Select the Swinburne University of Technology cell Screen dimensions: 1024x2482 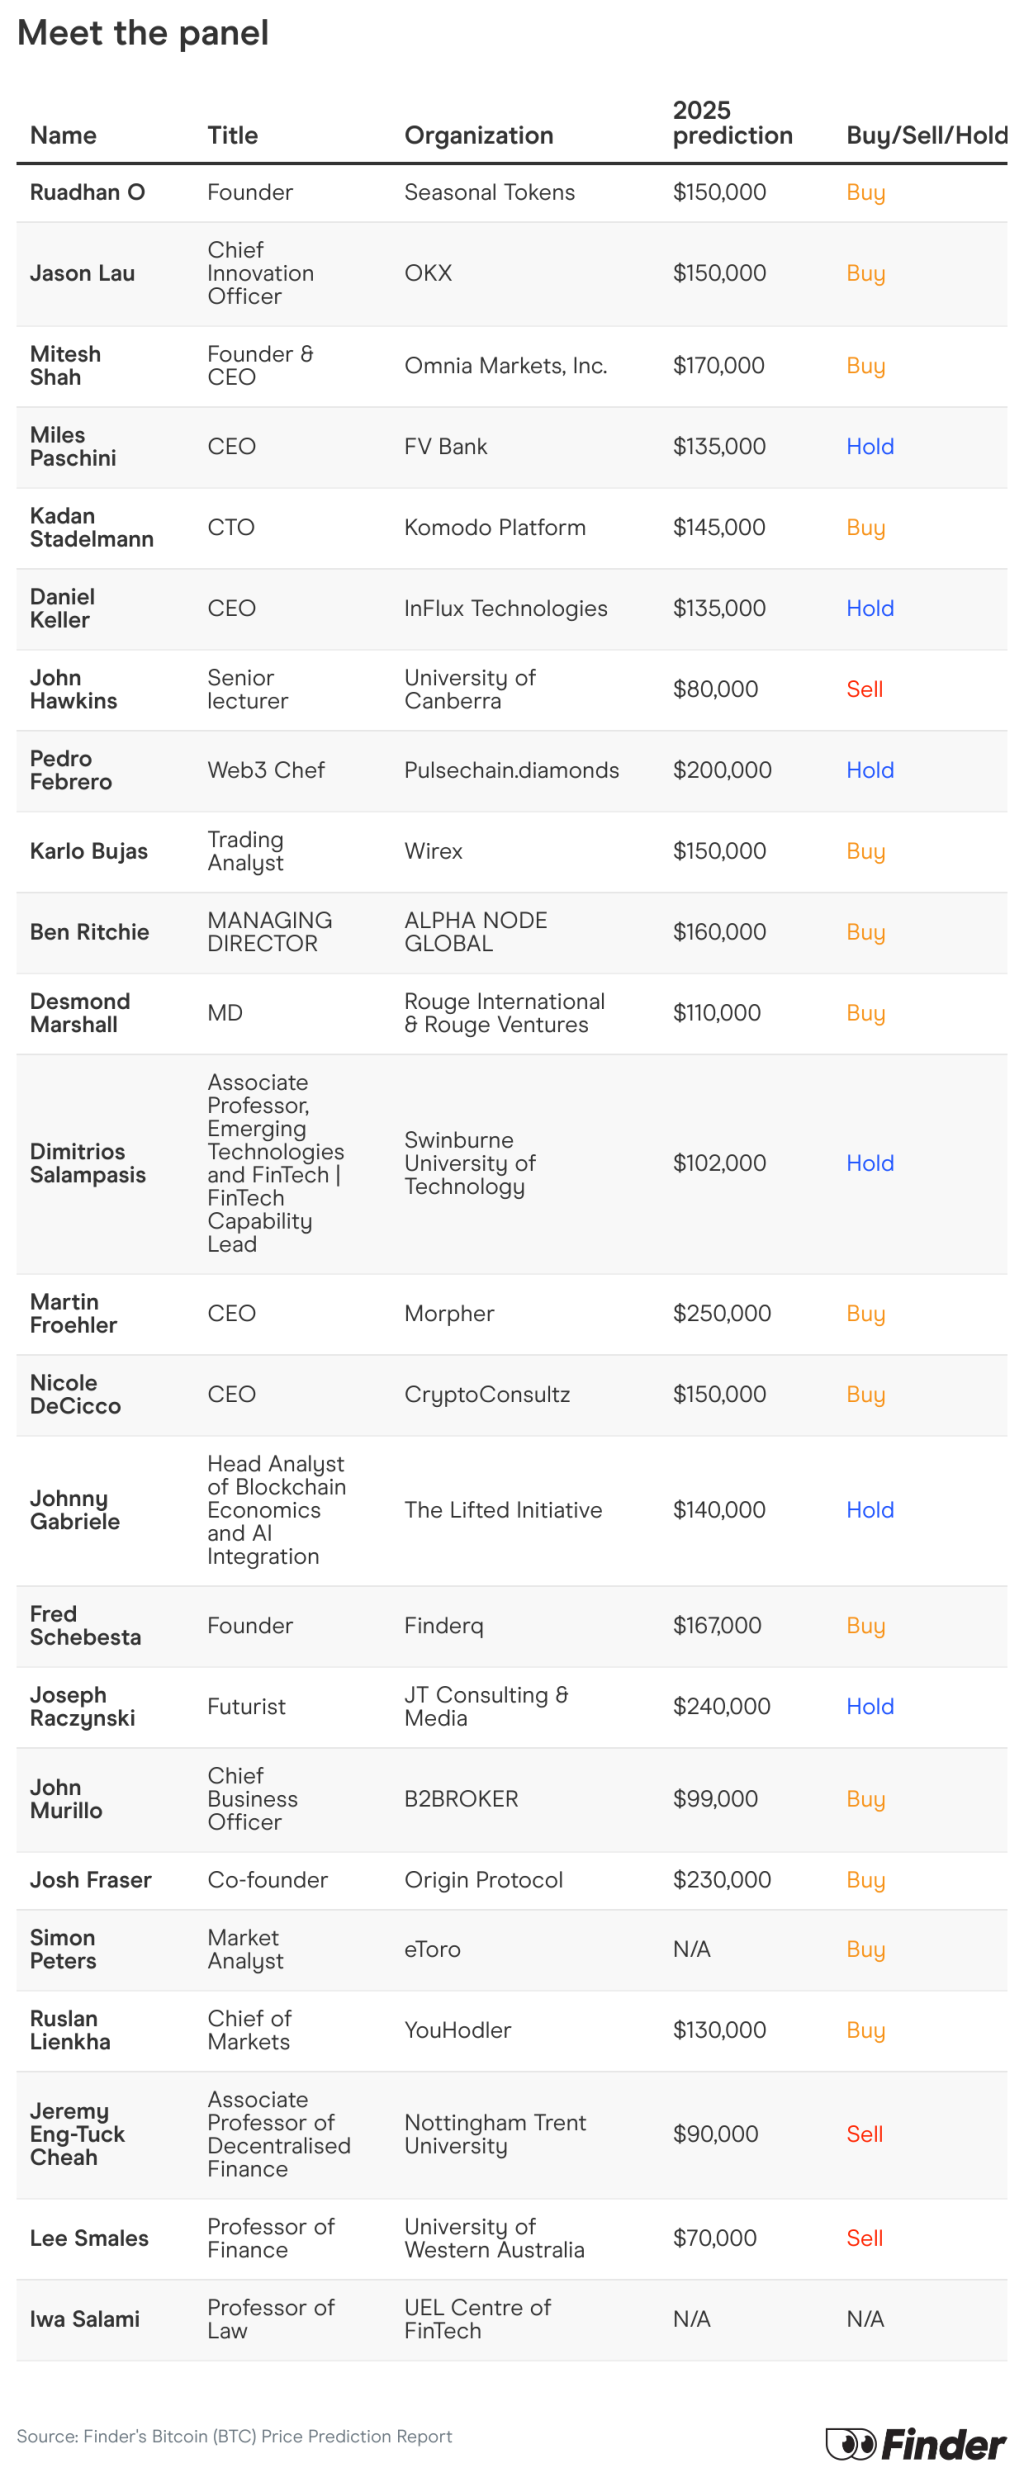pyautogui.click(x=470, y=1163)
